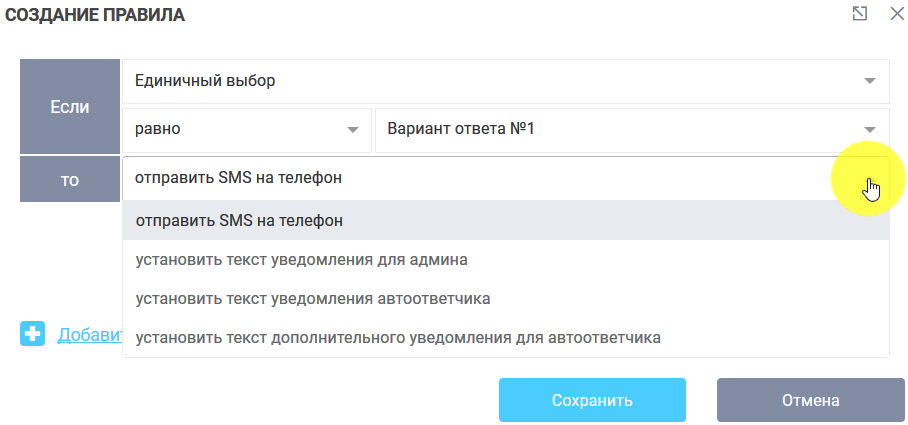This screenshot has width=908, height=425.
Task: Click the 'то' action label block
Action: [69, 180]
